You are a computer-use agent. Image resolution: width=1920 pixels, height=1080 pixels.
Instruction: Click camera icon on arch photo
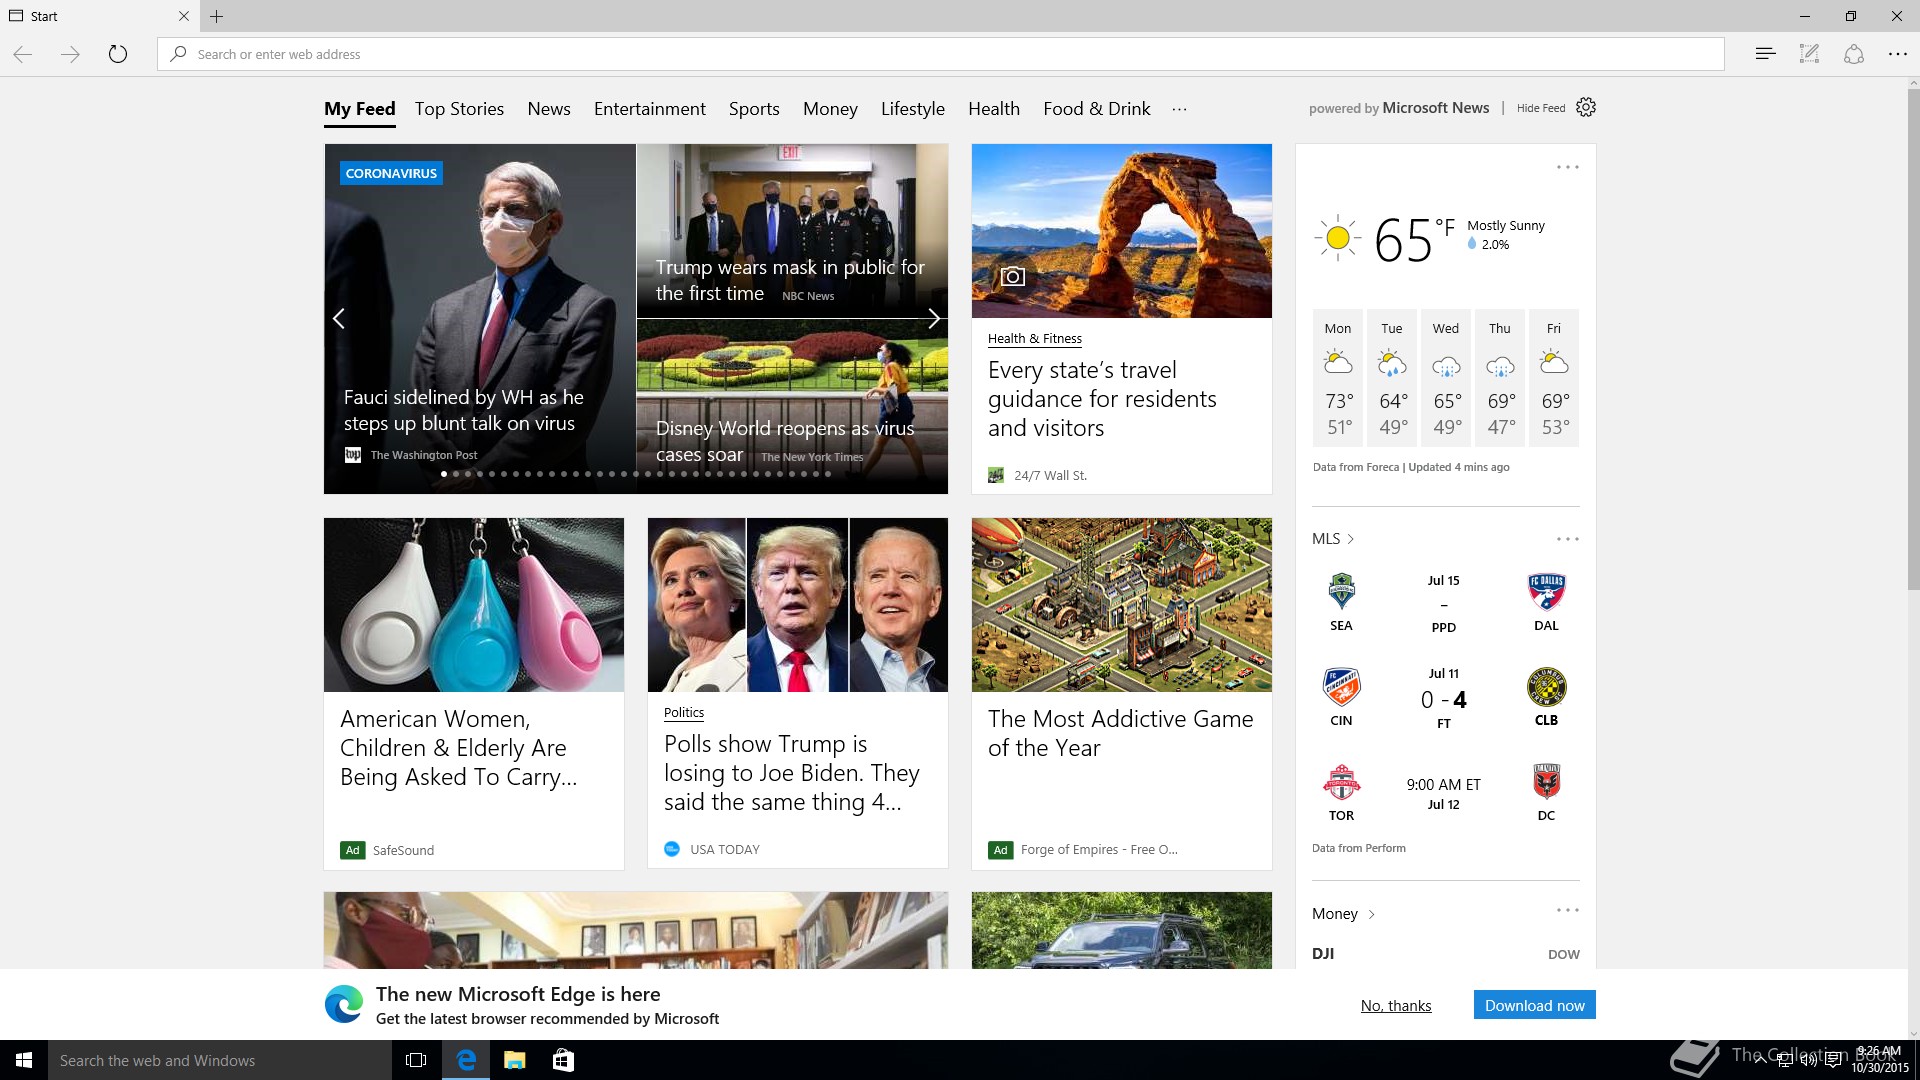[x=1013, y=276]
